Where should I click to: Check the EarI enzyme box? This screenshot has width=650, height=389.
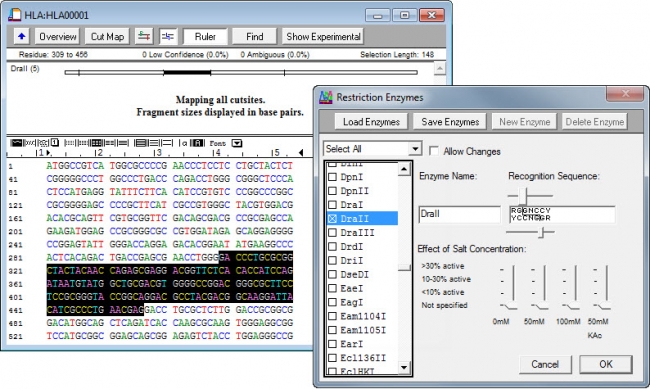coord(332,344)
